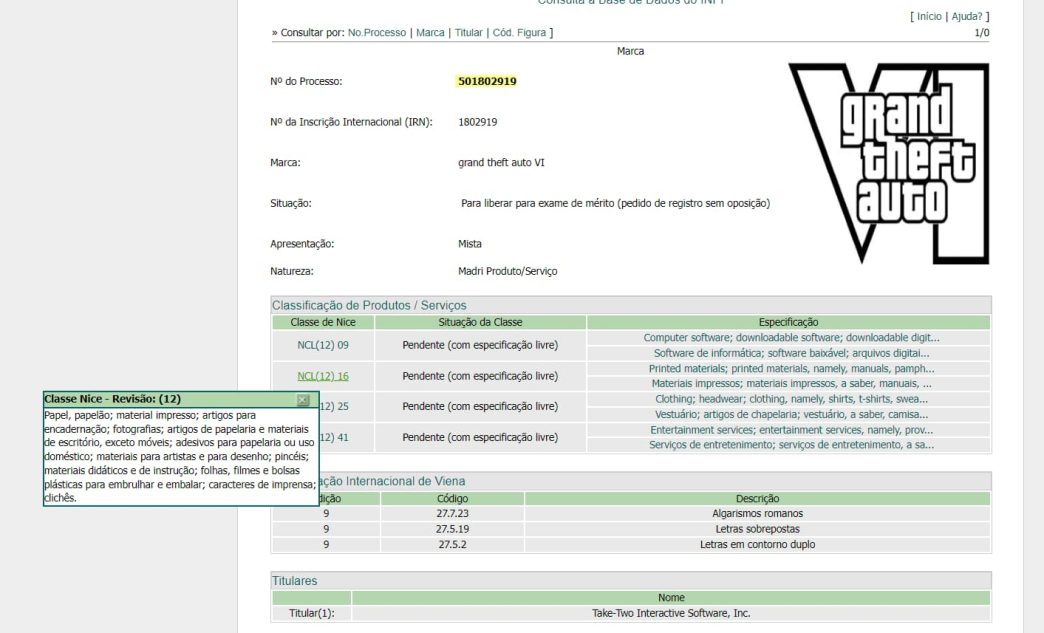Search by Cód. Figura link

click(x=519, y=33)
